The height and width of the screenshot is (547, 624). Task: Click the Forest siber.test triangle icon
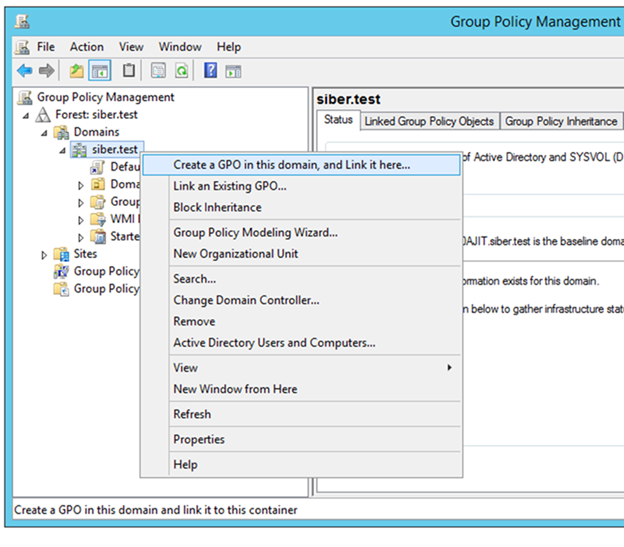(x=43, y=115)
